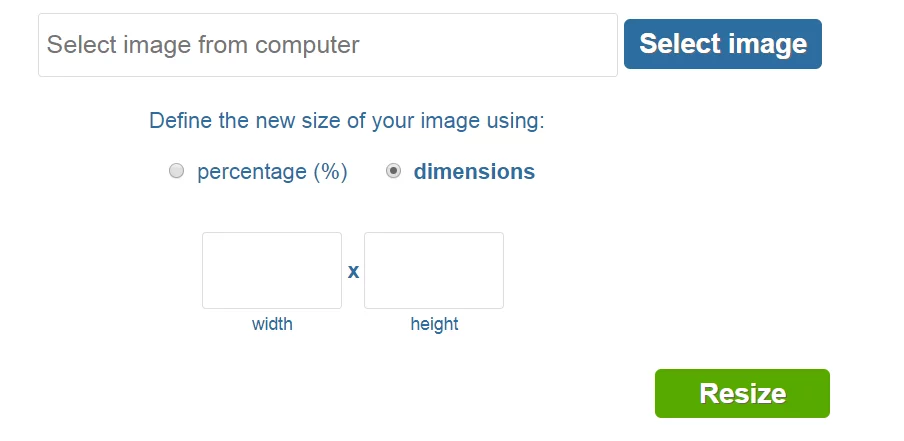This screenshot has height=441, width=904.
Task: Submit the form with Resize
Action: [742, 393]
